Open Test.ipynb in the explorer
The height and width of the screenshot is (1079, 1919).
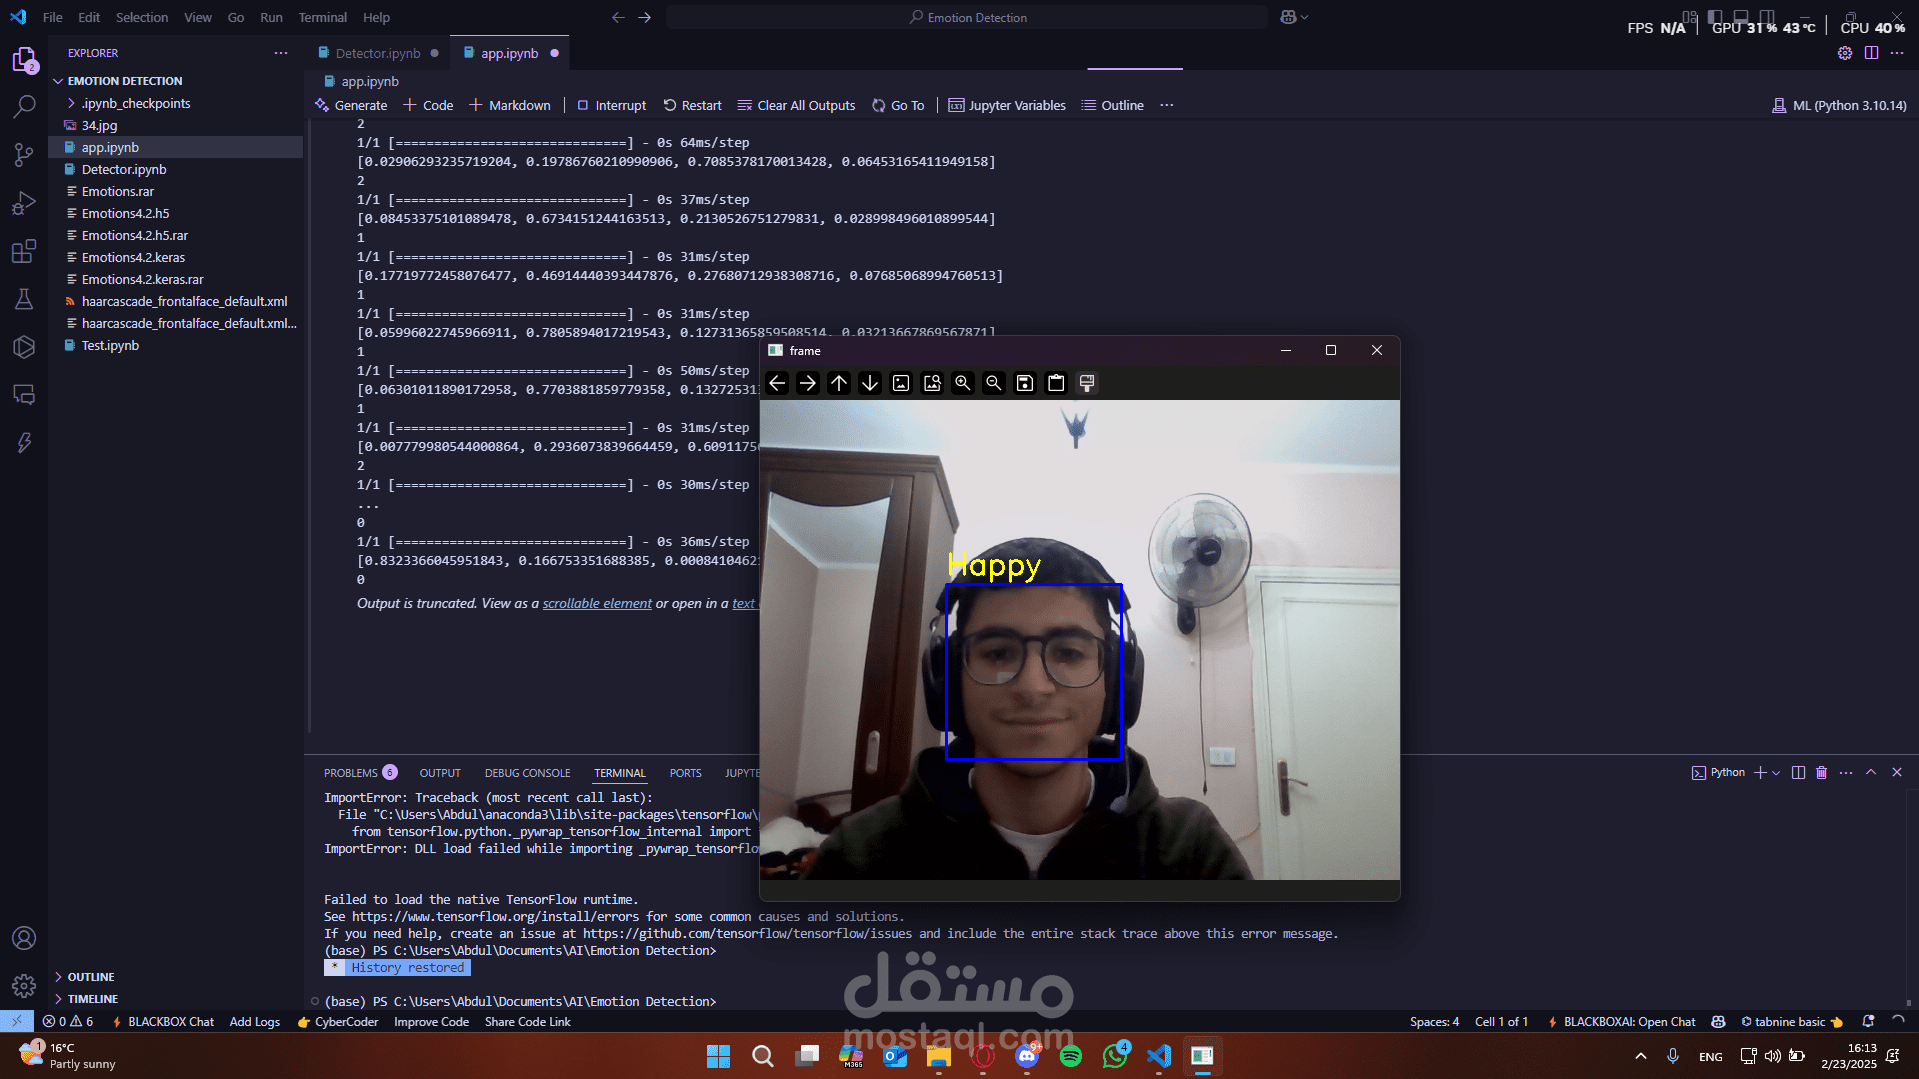(x=110, y=345)
